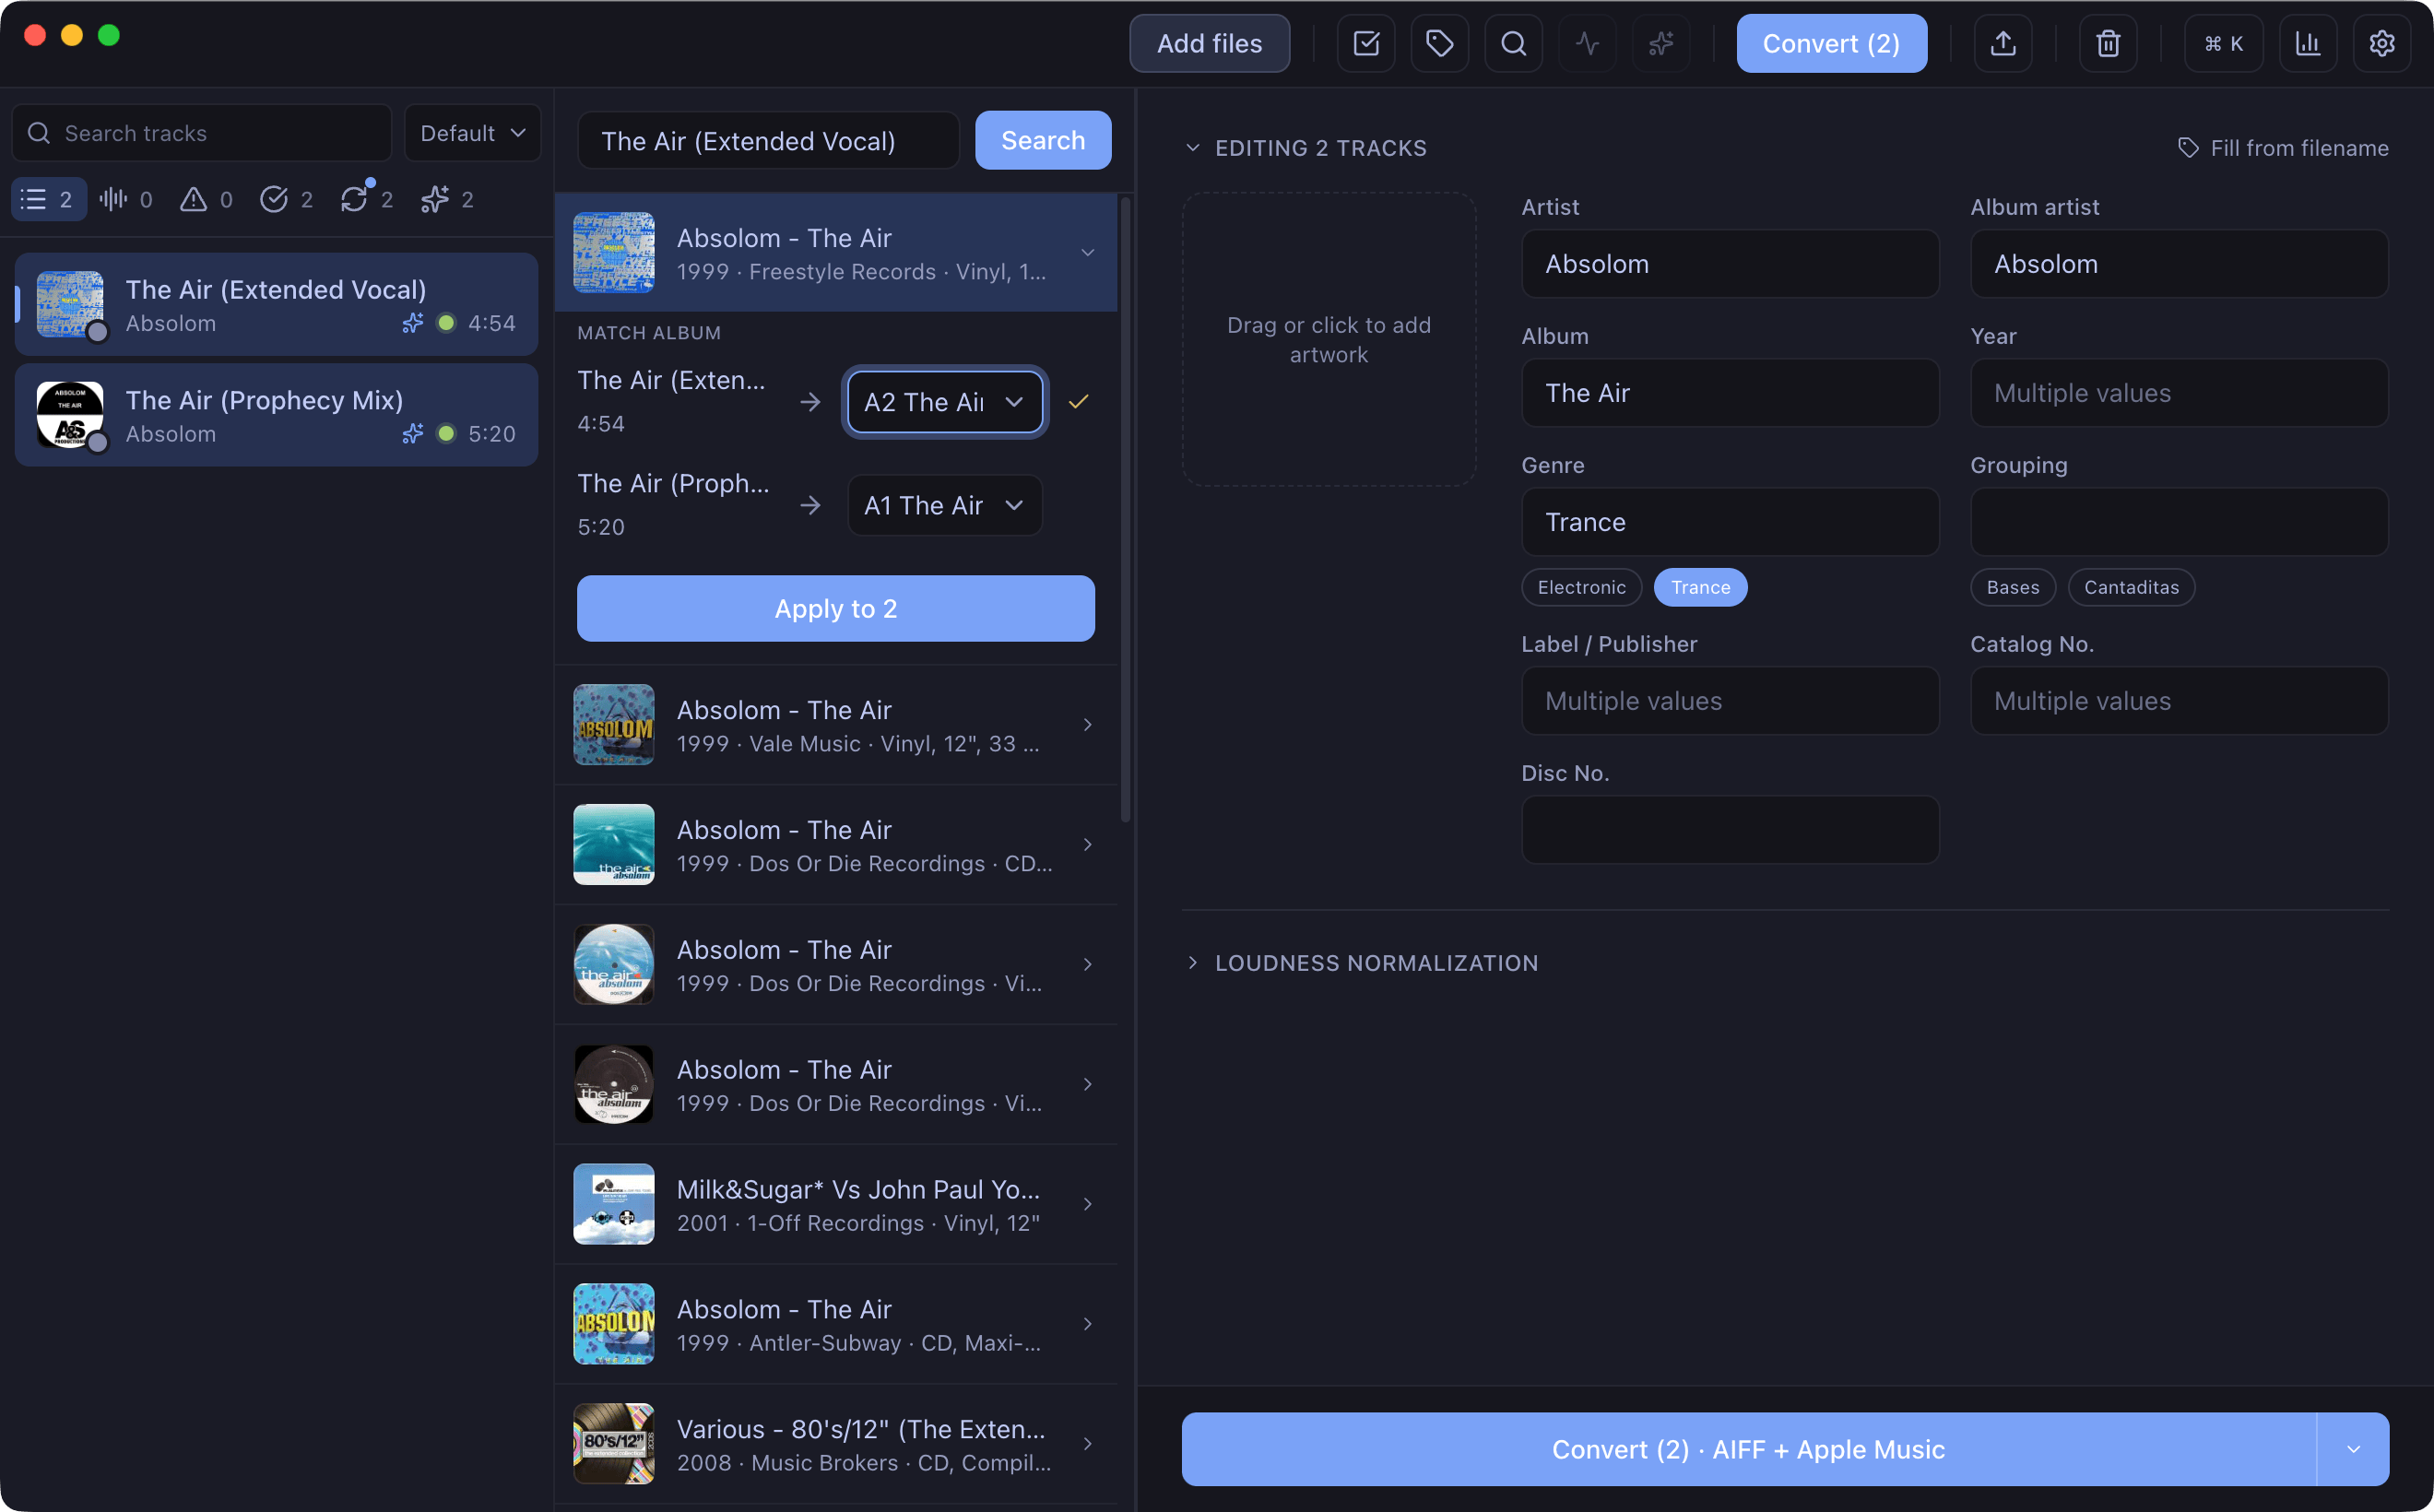
Task: Select the sync filter tab with blue dot
Action: pyautogui.click(x=366, y=200)
